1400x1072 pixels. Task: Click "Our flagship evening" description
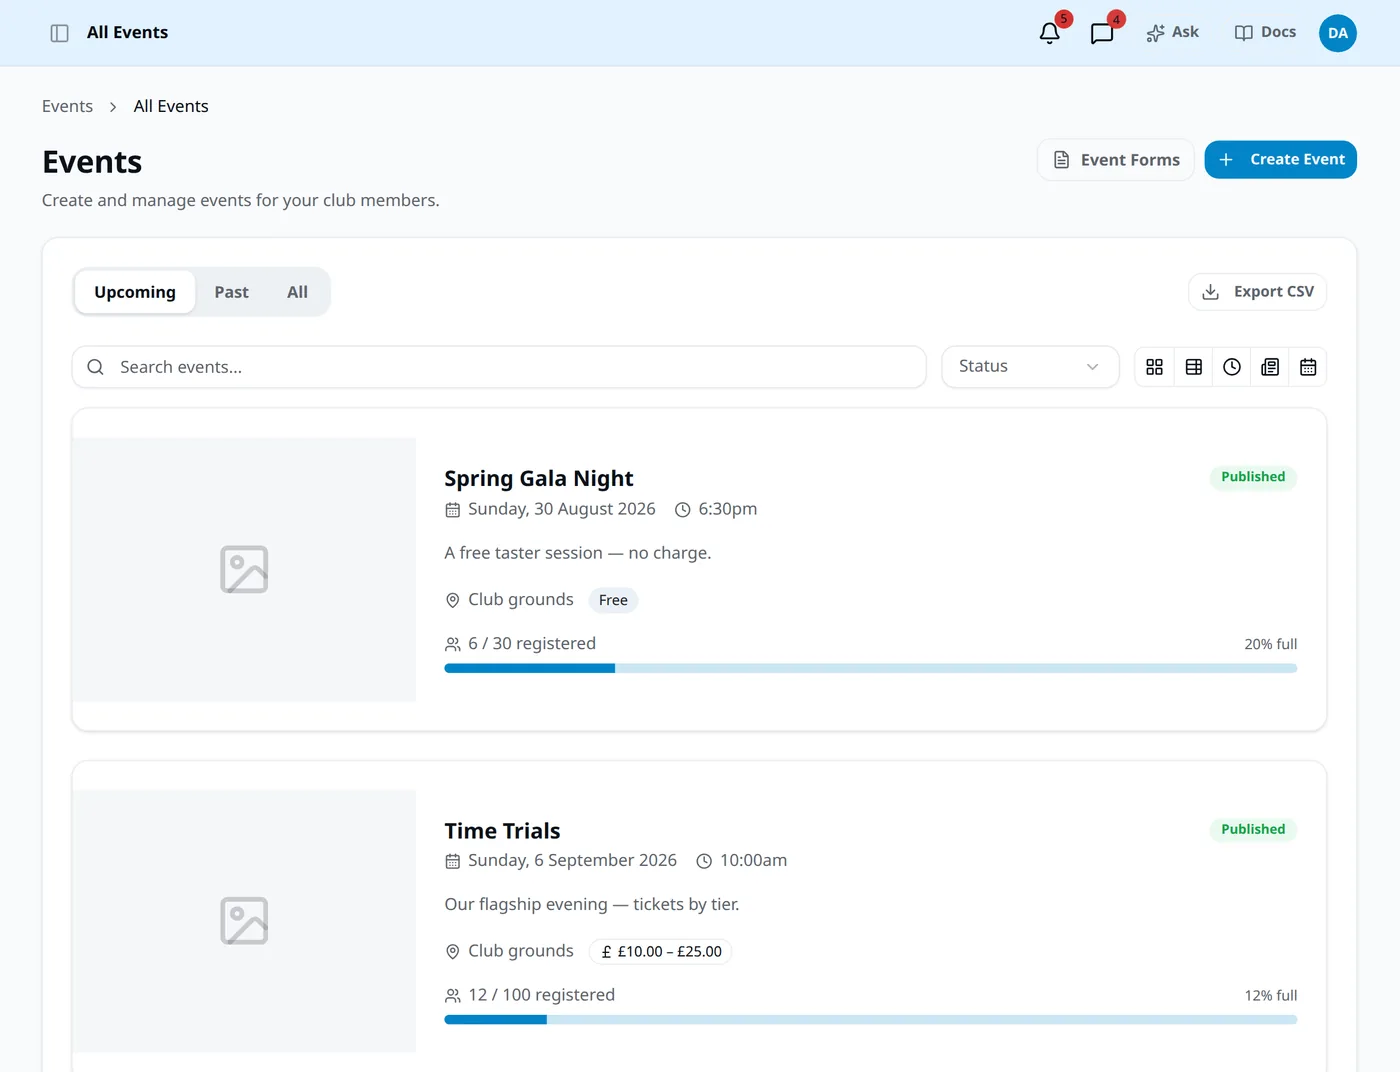click(592, 904)
